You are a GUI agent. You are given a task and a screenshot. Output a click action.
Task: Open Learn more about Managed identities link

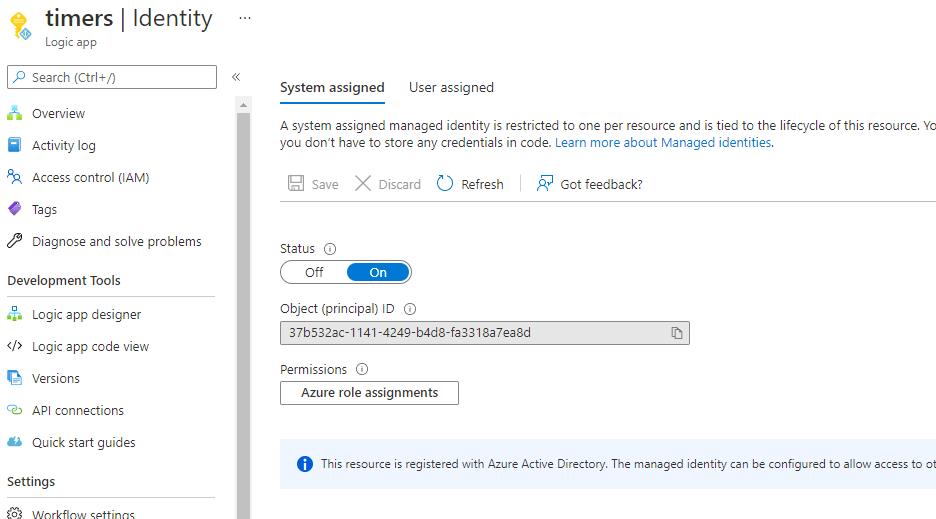[663, 142]
